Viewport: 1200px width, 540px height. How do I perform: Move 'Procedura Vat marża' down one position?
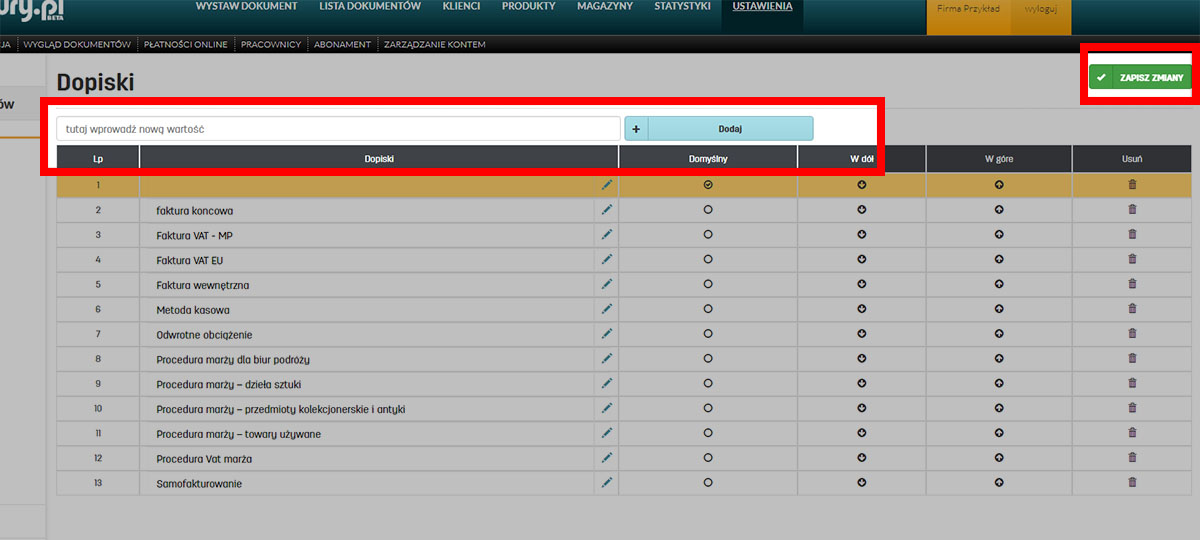point(861,458)
